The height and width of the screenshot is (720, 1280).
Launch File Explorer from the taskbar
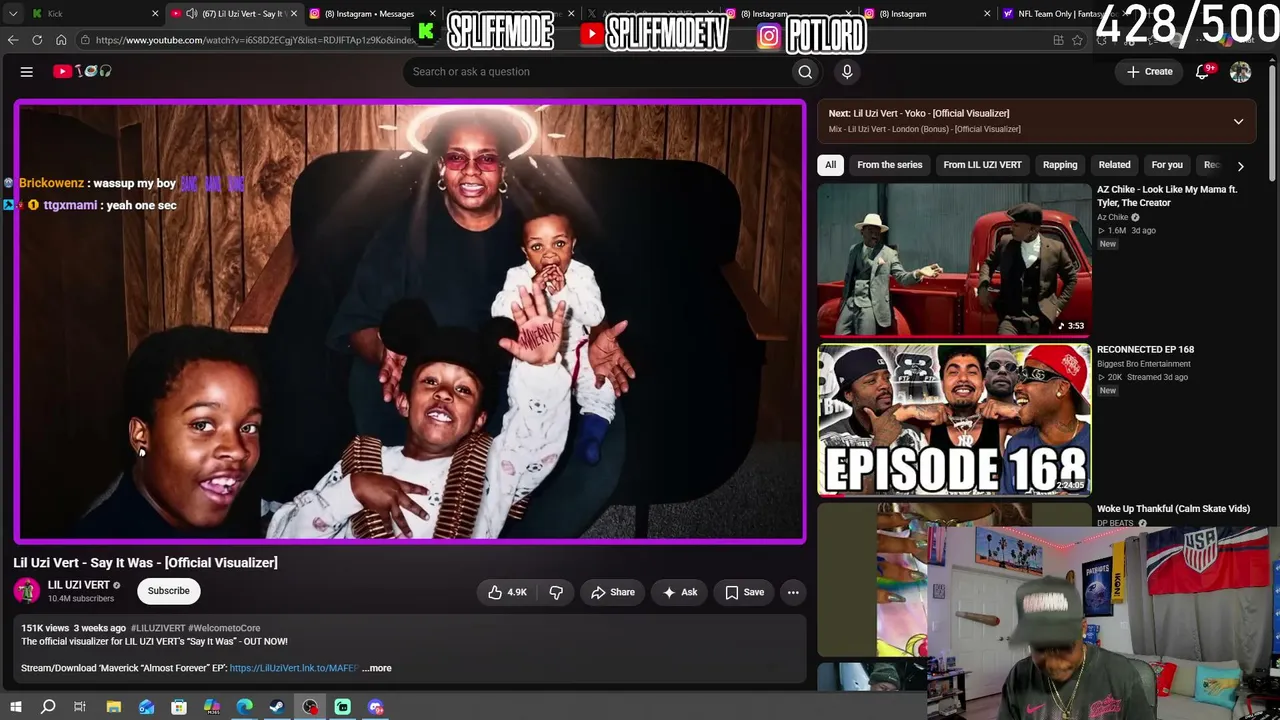(114, 707)
